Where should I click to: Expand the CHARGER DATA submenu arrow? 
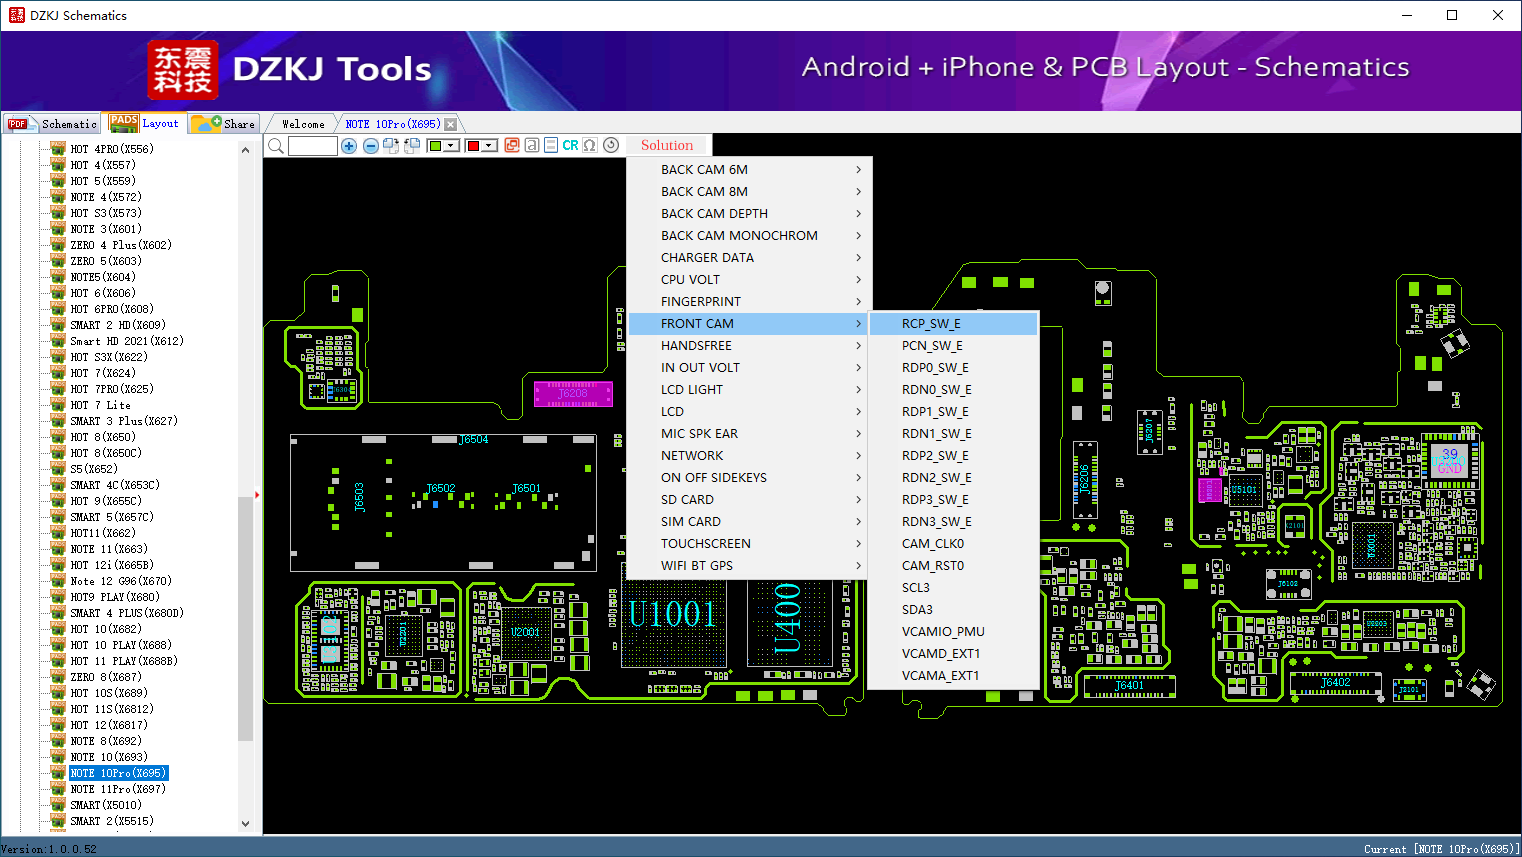[858, 258]
